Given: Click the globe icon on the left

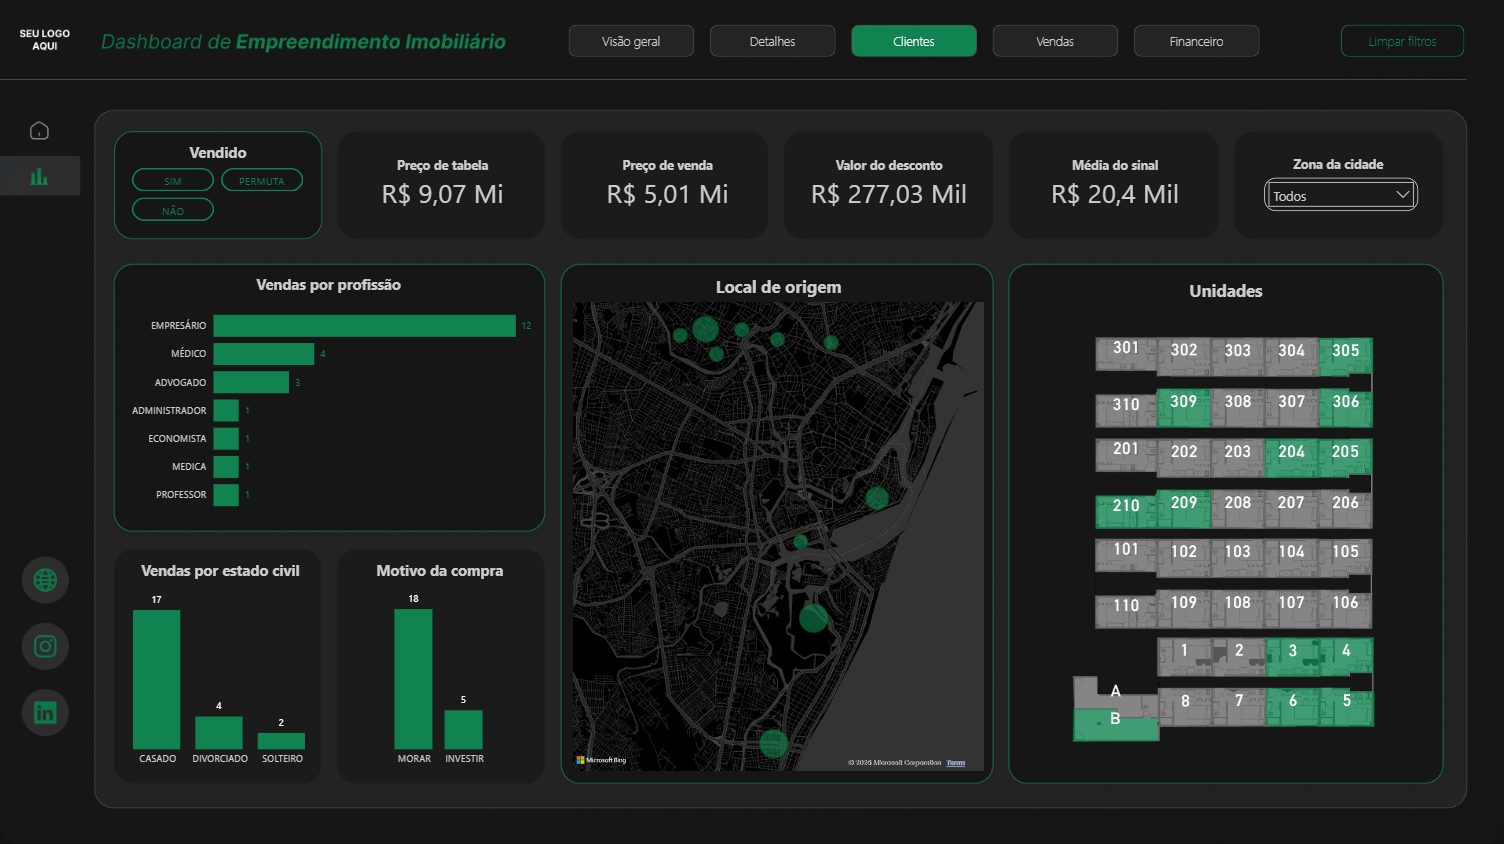Looking at the screenshot, I should pos(45,580).
